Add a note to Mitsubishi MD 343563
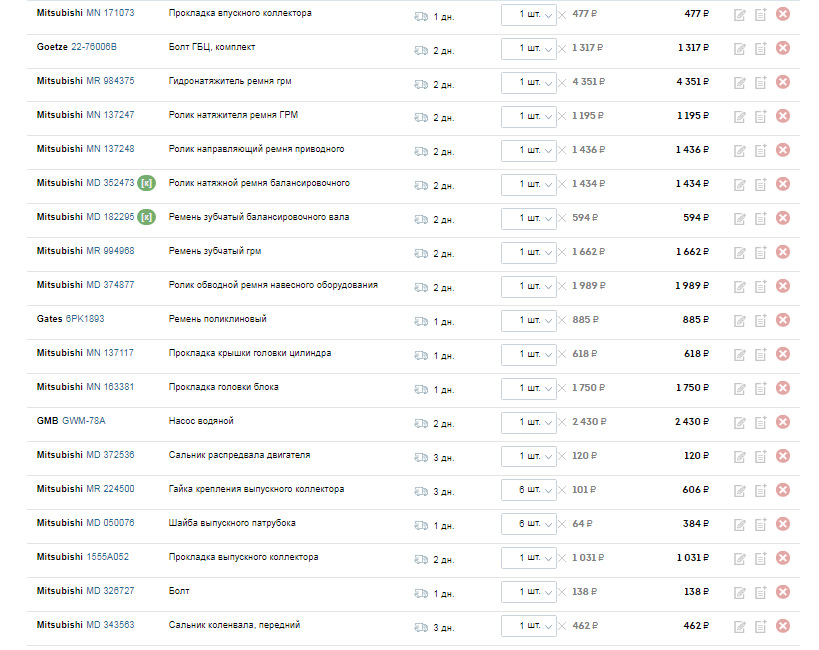This screenshot has width=819, height=650. tap(760, 626)
